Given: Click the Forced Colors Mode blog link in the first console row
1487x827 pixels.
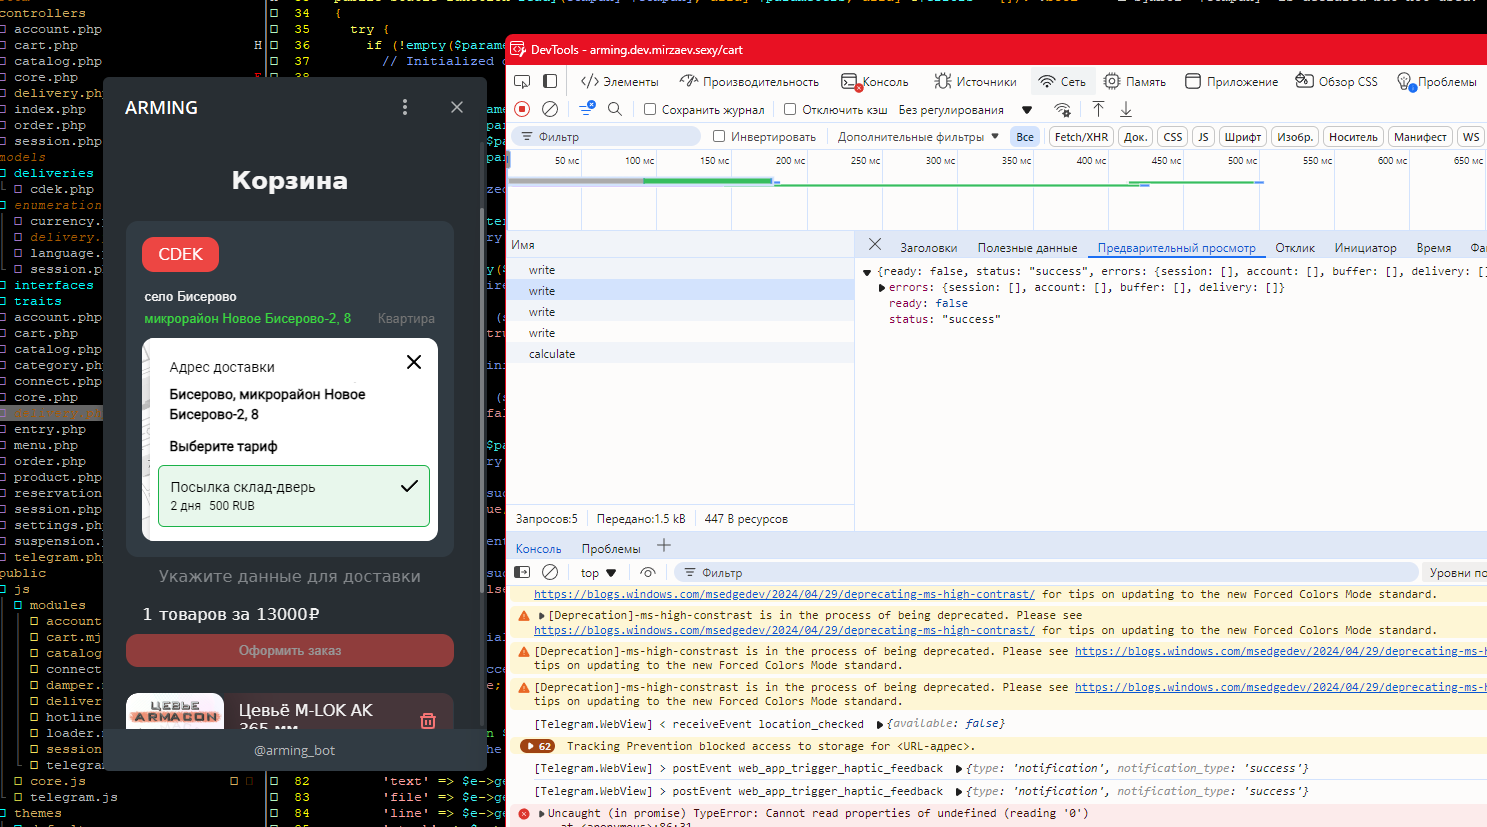Looking at the screenshot, I should (784, 594).
